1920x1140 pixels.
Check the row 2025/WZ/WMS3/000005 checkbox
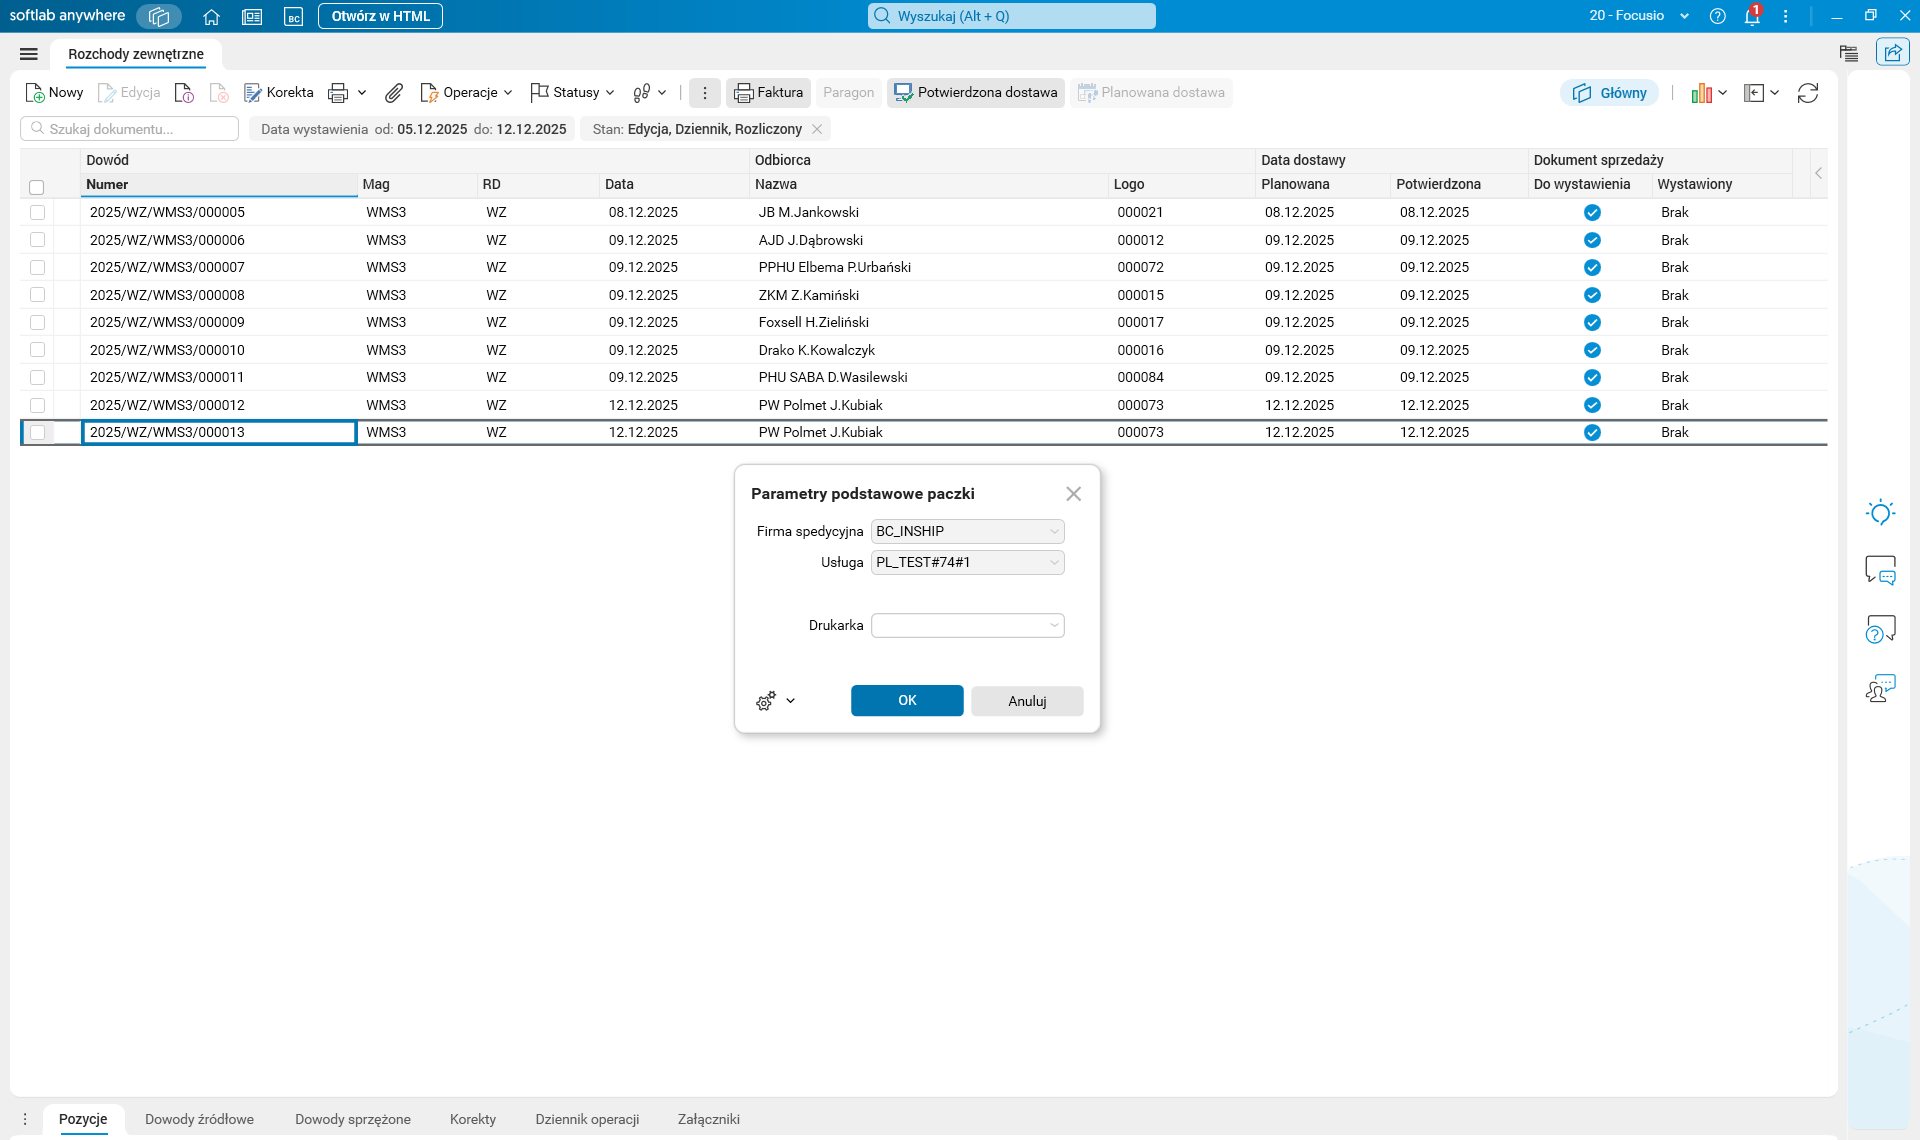point(37,212)
